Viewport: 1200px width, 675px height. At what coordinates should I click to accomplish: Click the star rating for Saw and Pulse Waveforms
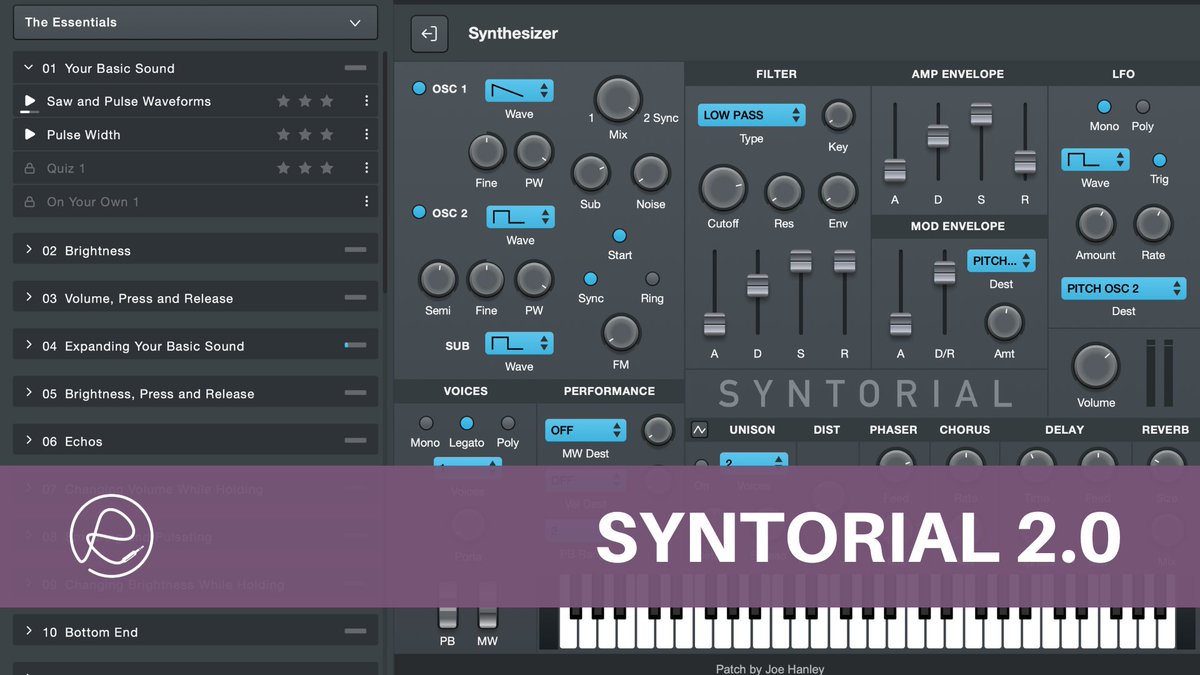tap(305, 101)
